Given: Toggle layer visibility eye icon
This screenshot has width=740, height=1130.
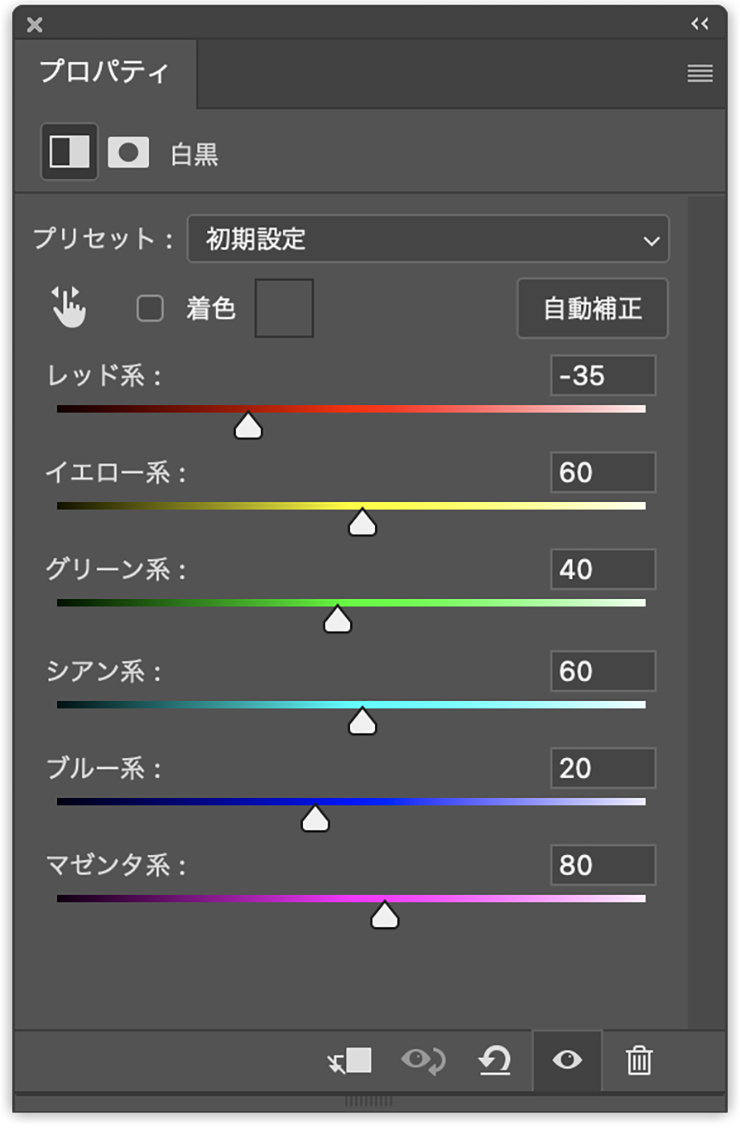Looking at the screenshot, I should click(567, 1060).
